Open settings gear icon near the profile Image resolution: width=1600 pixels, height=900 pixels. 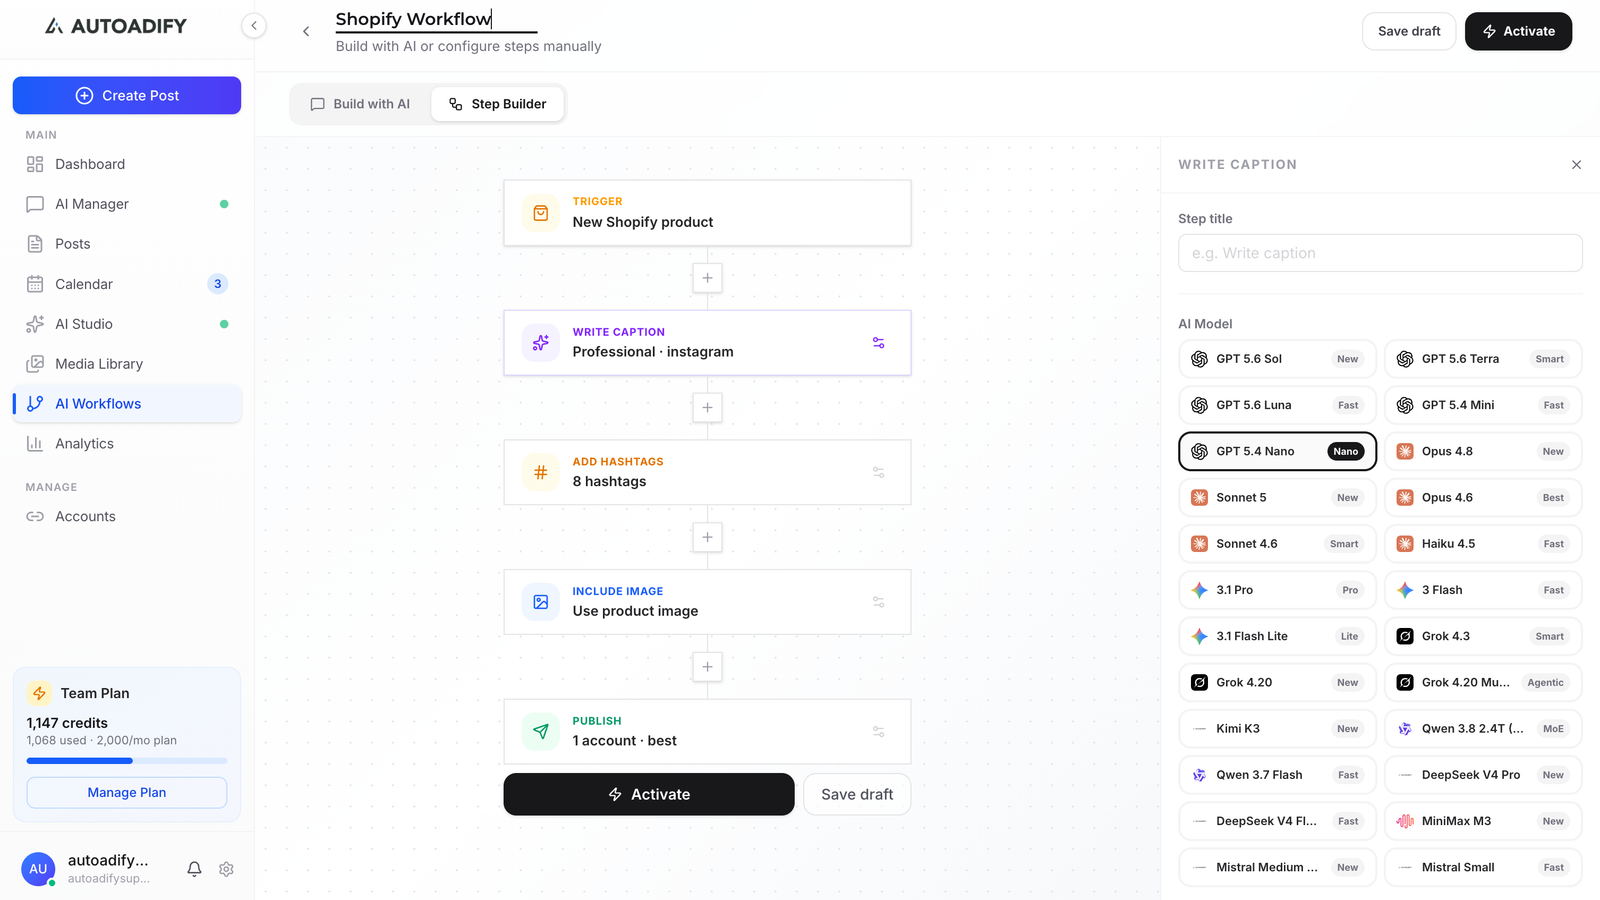(x=226, y=869)
